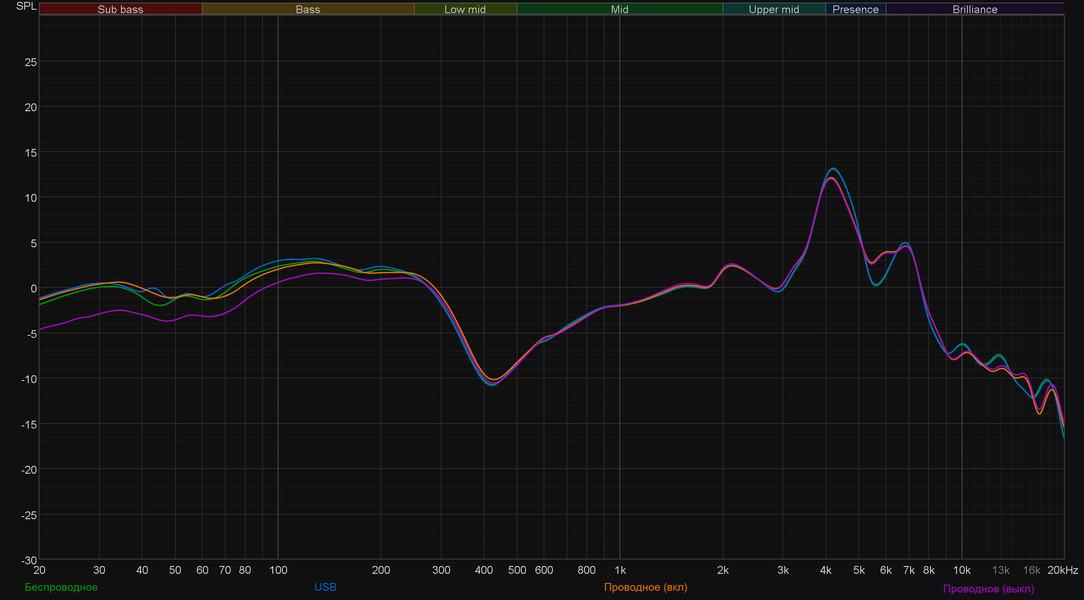
Task: Click the 2k frequency tick label
Action: 723,570
